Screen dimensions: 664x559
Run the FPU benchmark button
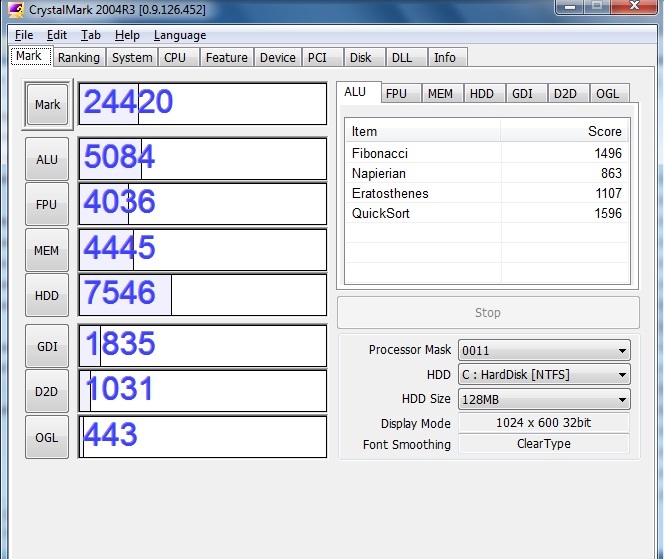tap(47, 205)
